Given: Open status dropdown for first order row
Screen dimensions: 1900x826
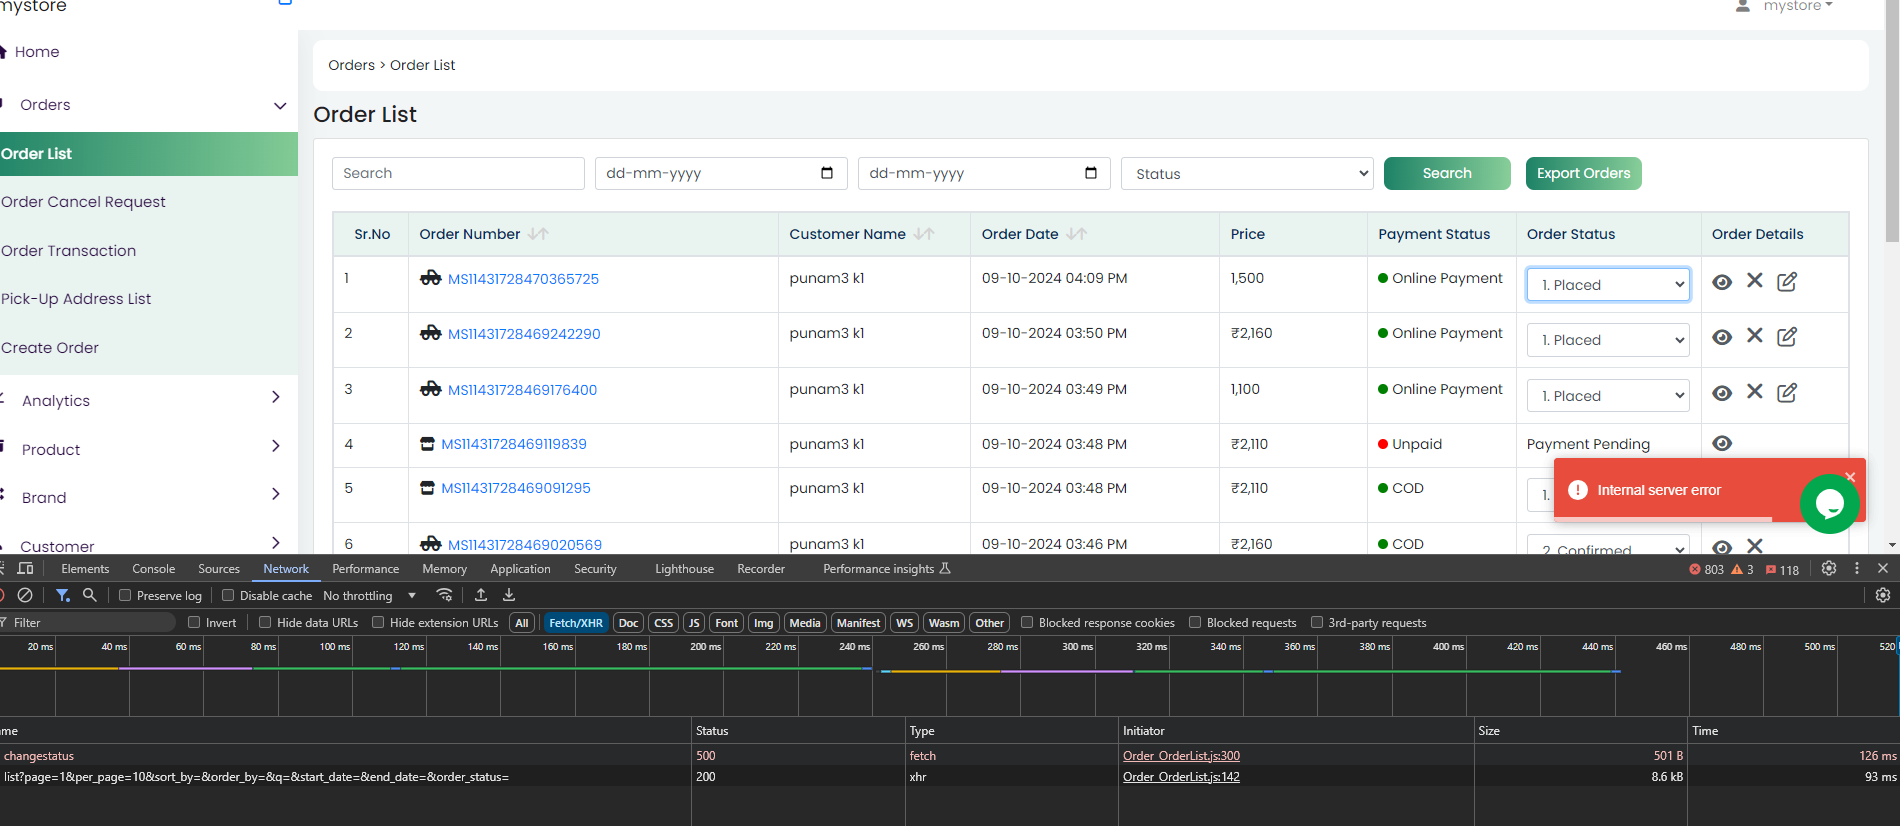Looking at the screenshot, I should [x=1608, y=285].
